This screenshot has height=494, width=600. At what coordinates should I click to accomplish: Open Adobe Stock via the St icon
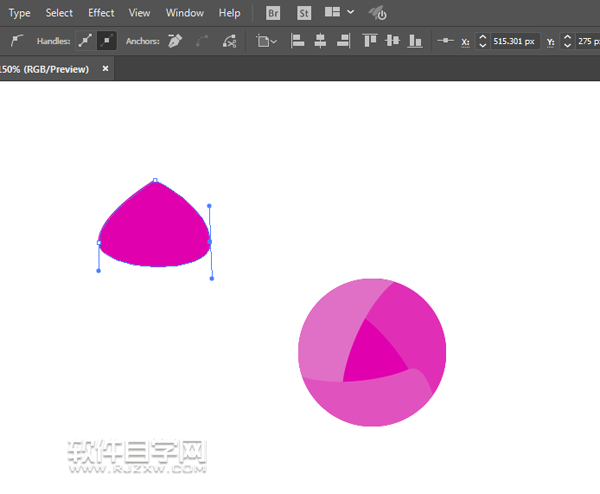point(305,13)
